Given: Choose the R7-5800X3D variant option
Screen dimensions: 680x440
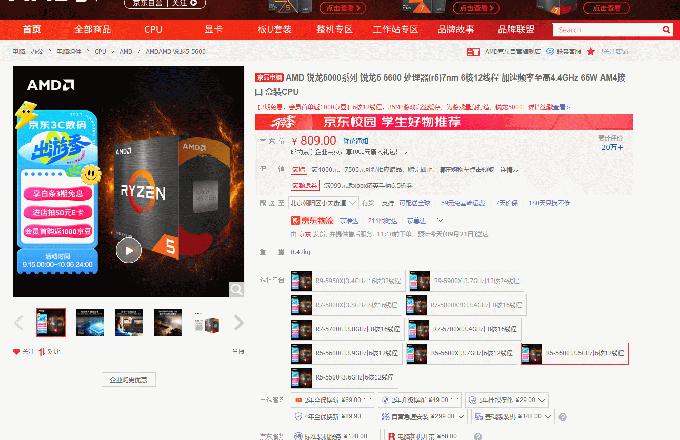Looking at the screenshot, I should pos(466,305).
